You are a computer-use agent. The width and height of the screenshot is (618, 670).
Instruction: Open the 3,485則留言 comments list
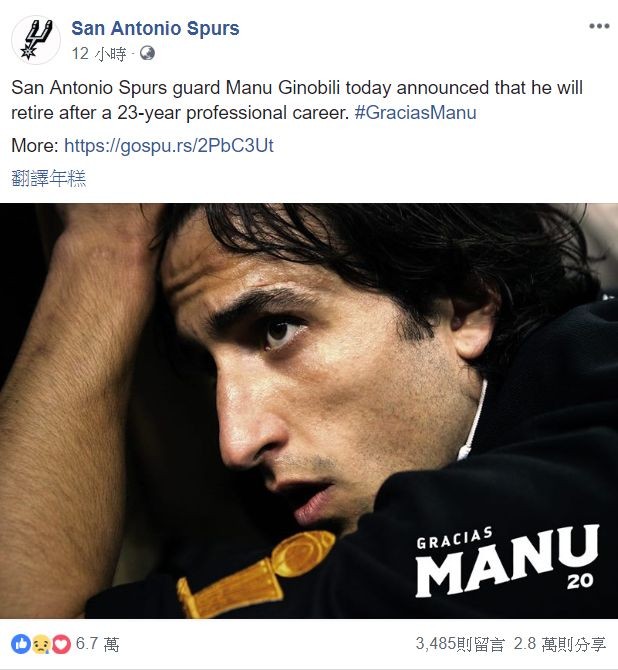(460, 644)
